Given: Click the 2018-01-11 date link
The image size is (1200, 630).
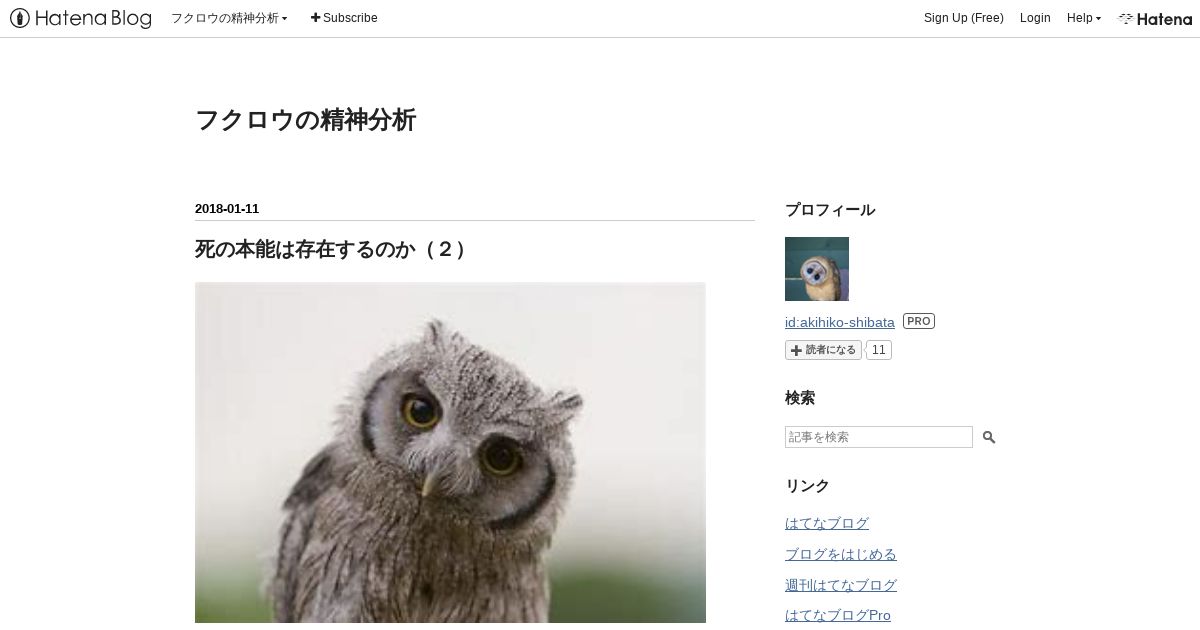Looking at the screenshot, I should pyautogui.click(x=227, y=209).
